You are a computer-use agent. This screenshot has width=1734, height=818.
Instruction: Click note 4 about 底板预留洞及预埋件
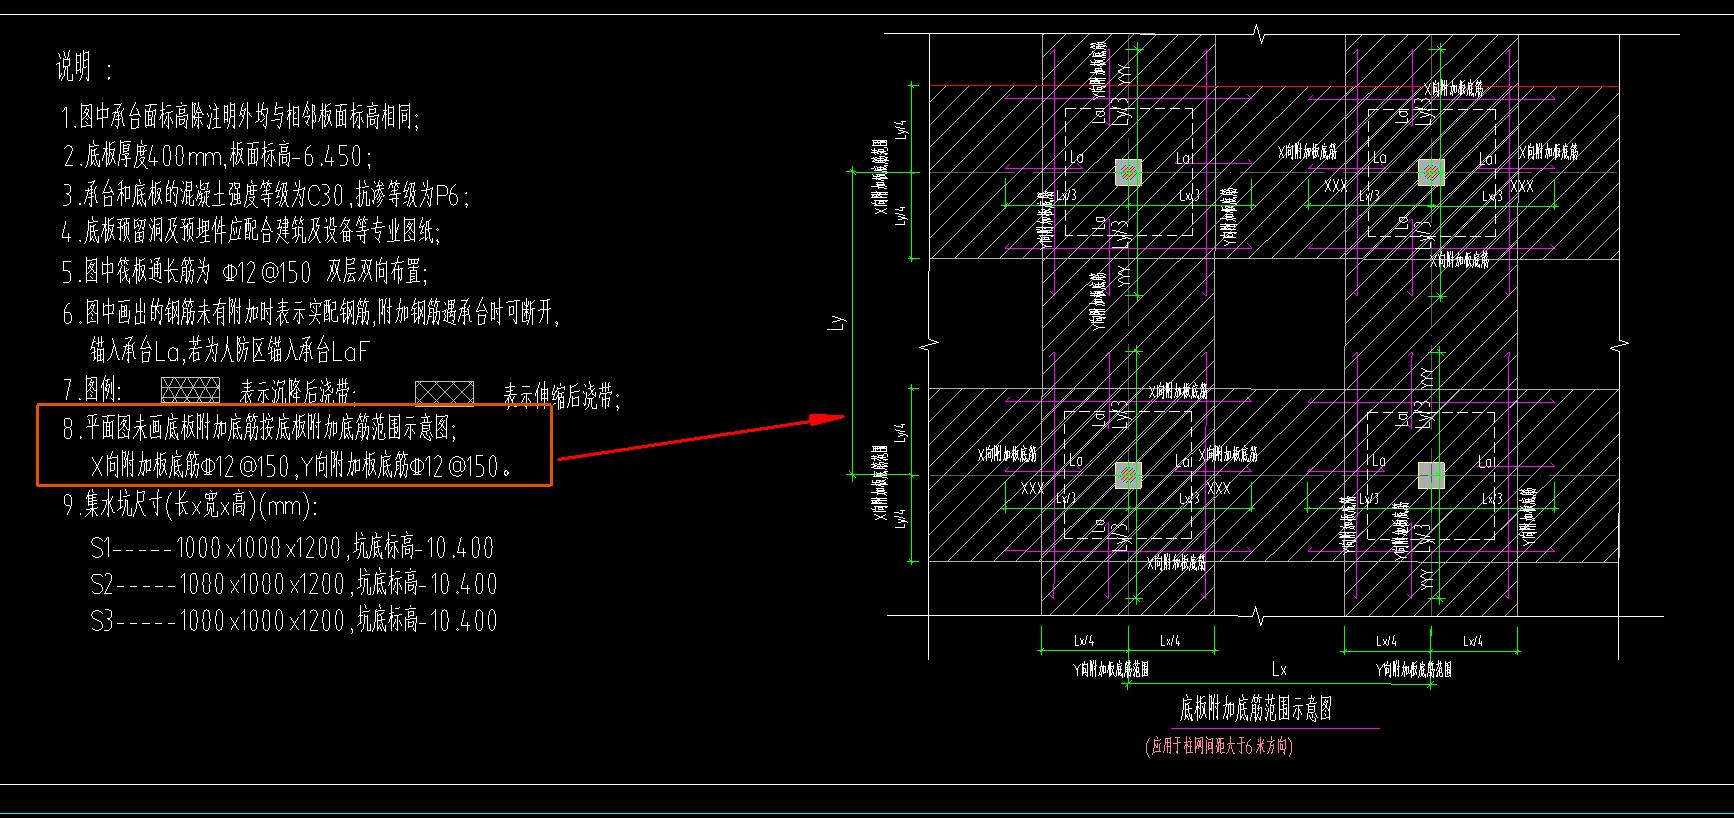251,233
